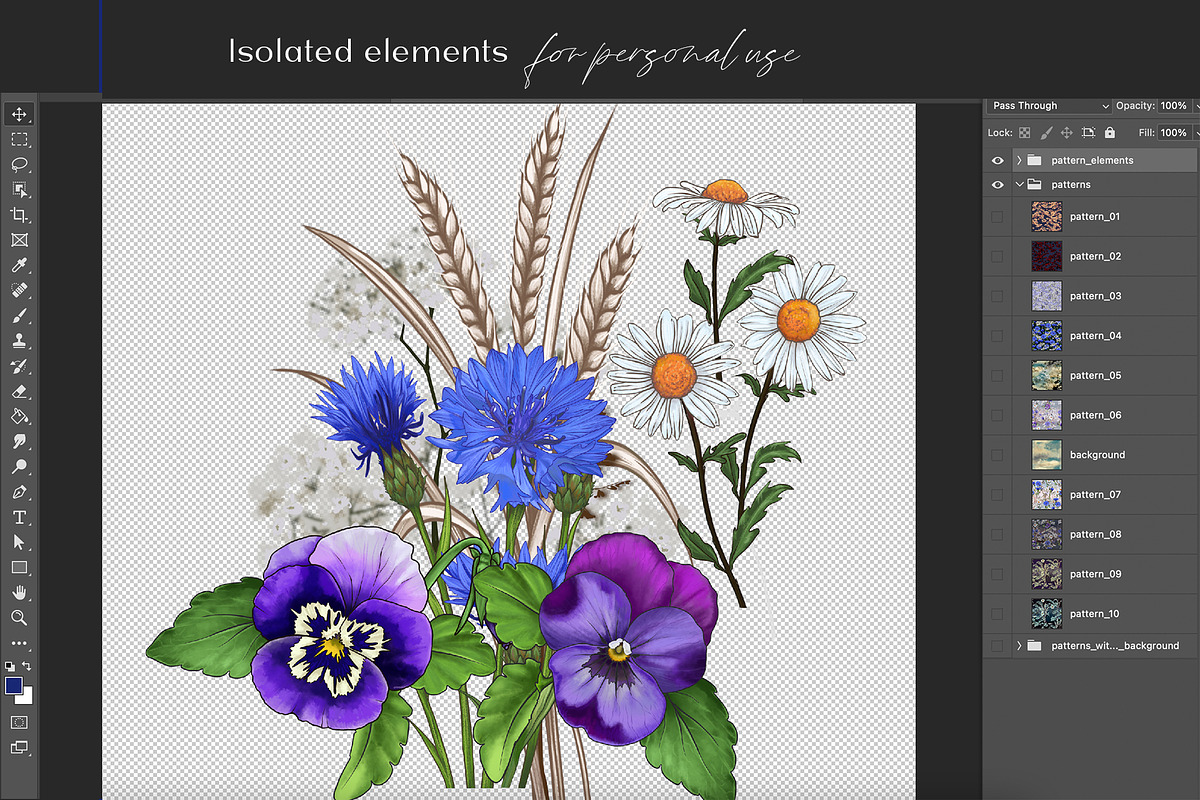
Task: Select the Path Selection tool
Action: pos(19,542)
